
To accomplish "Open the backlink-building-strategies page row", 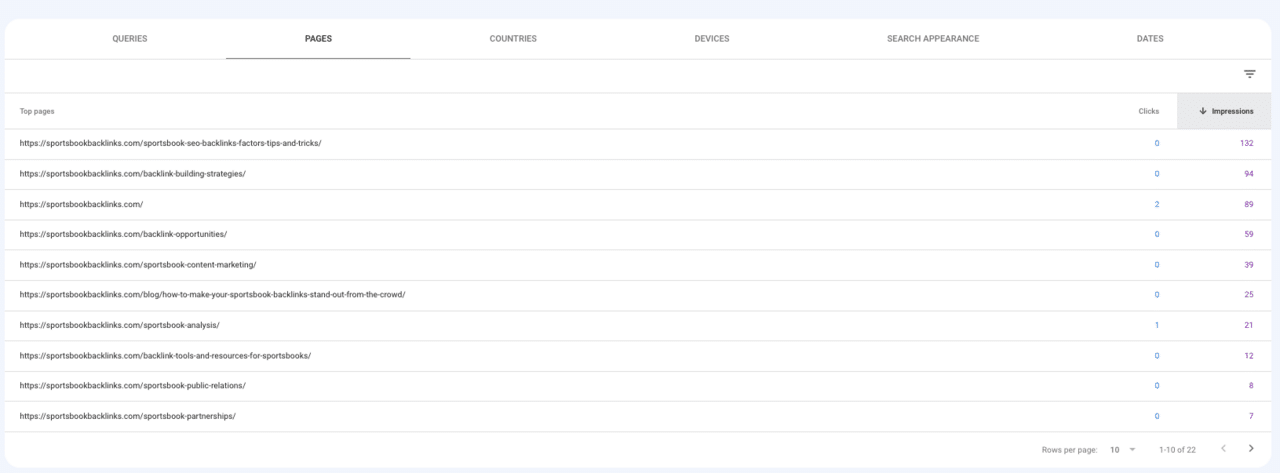I will coord(638,174).
